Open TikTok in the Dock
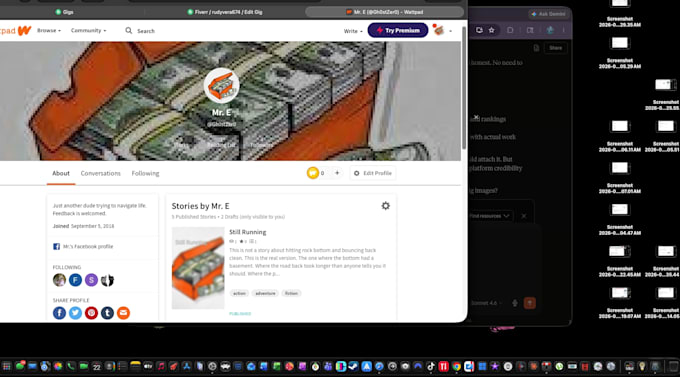This screenshot has height=377, width=680. (x=430, y=367)
